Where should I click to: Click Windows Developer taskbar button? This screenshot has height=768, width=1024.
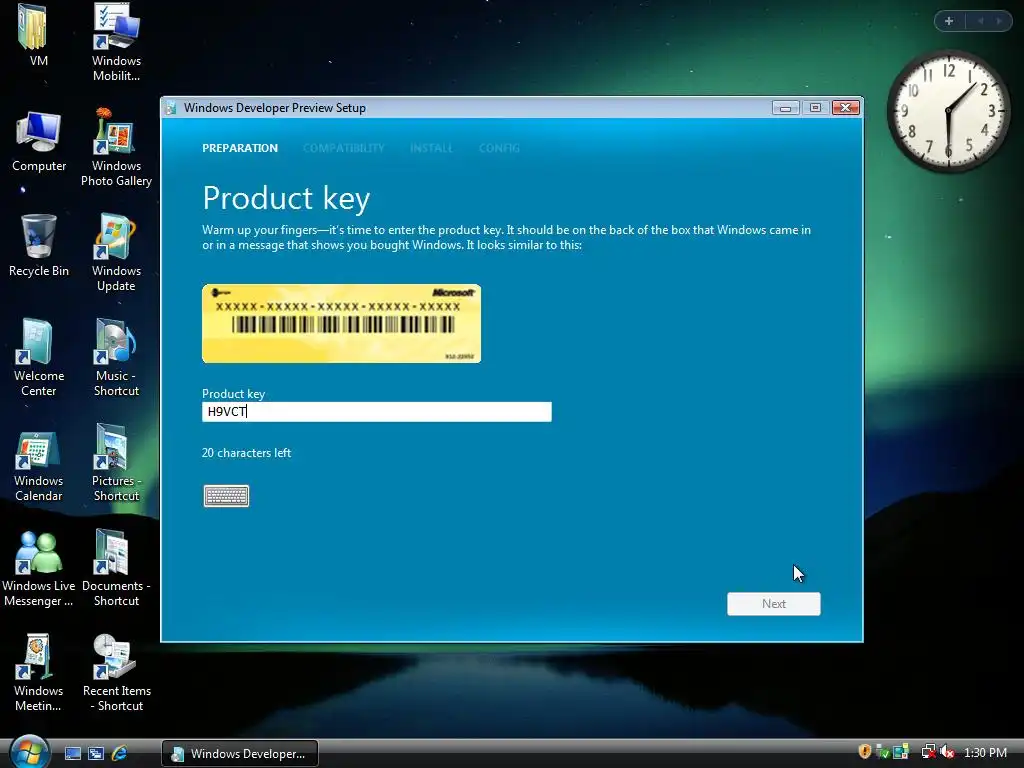(240, 753)
